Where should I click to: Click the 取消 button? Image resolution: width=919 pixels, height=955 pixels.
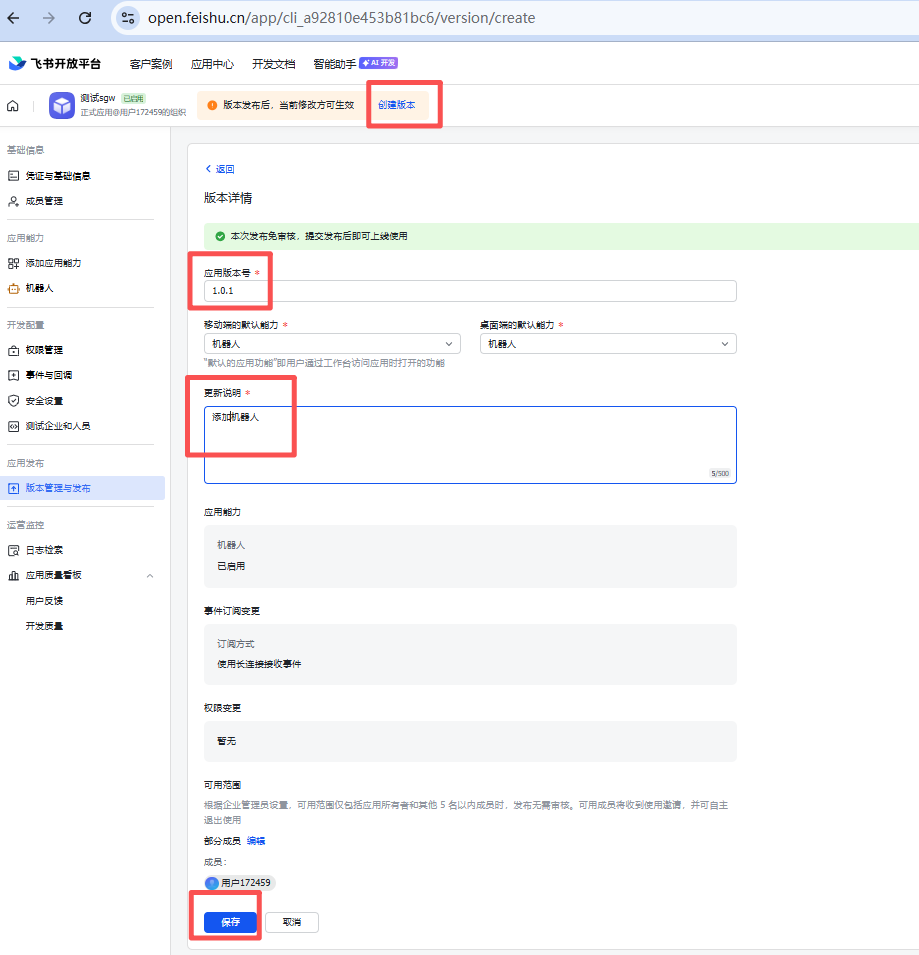click(291, 922)
